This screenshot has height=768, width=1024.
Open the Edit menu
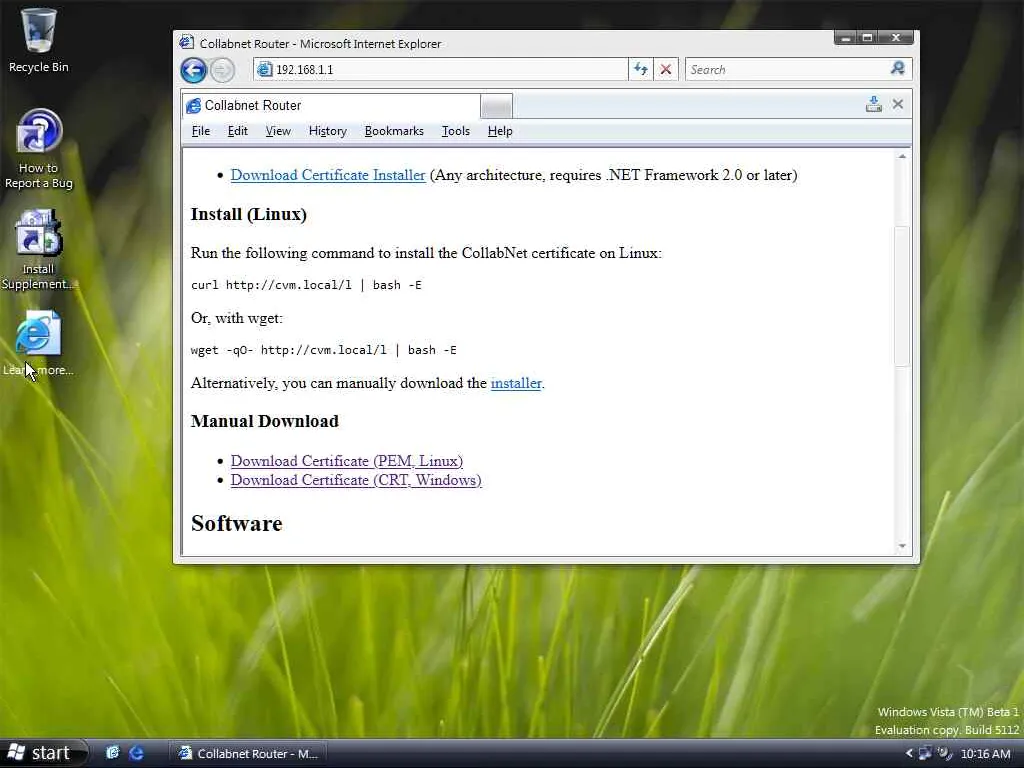[237, 131]
